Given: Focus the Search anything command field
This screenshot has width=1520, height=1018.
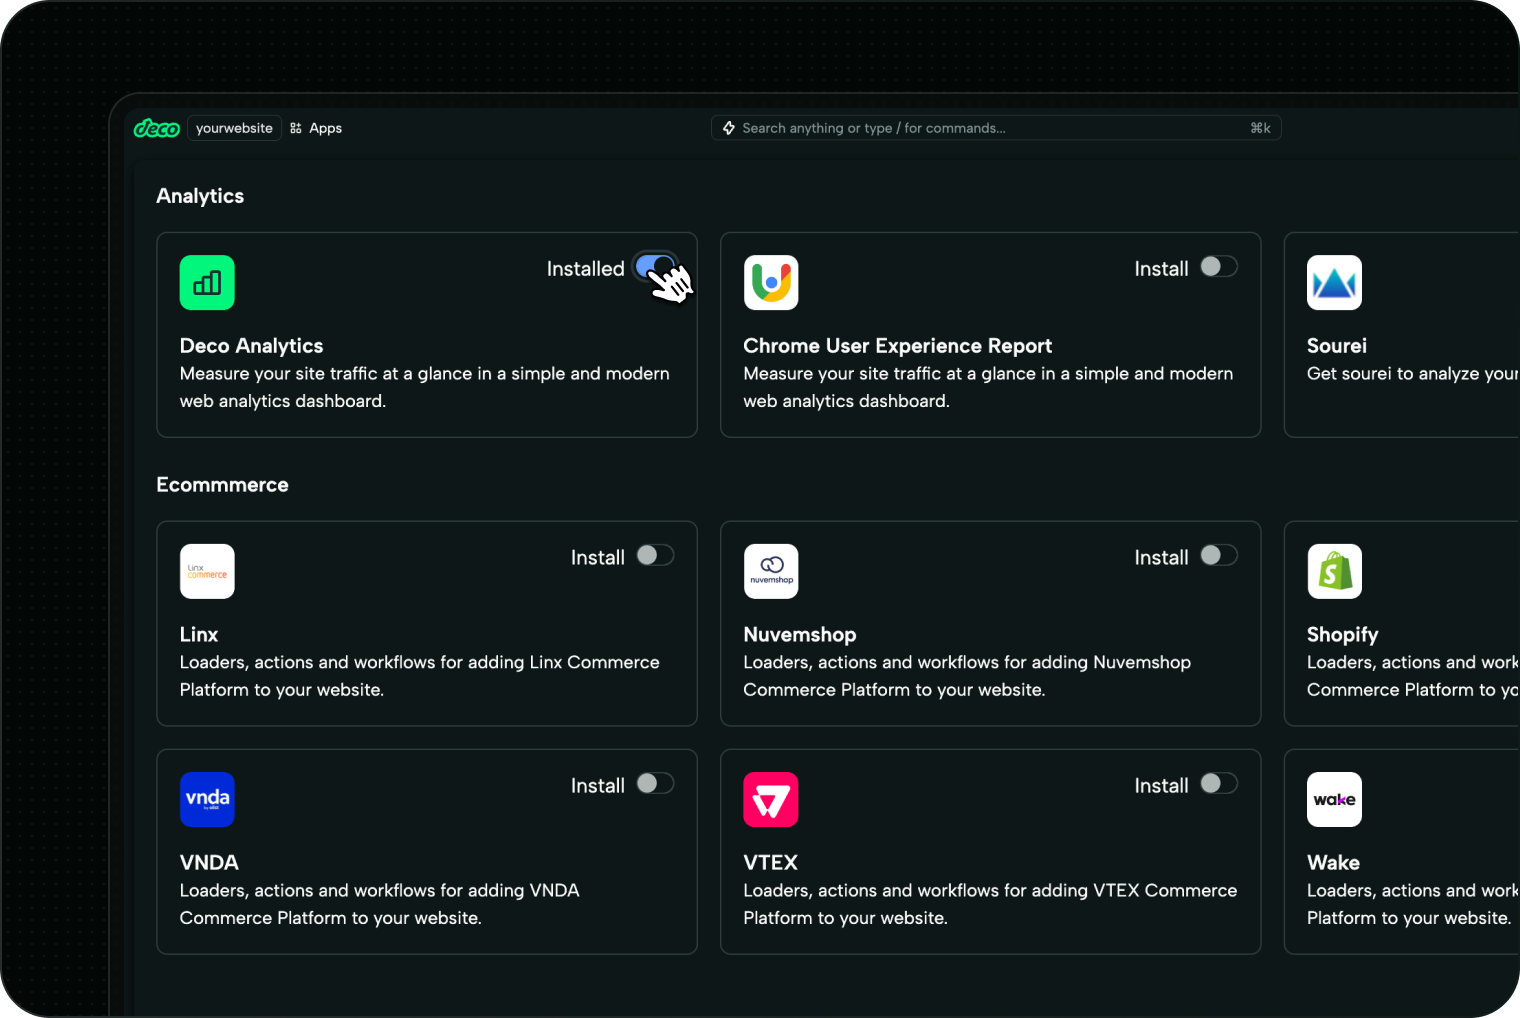Looking at the screenshot, I should coord(996,128).
